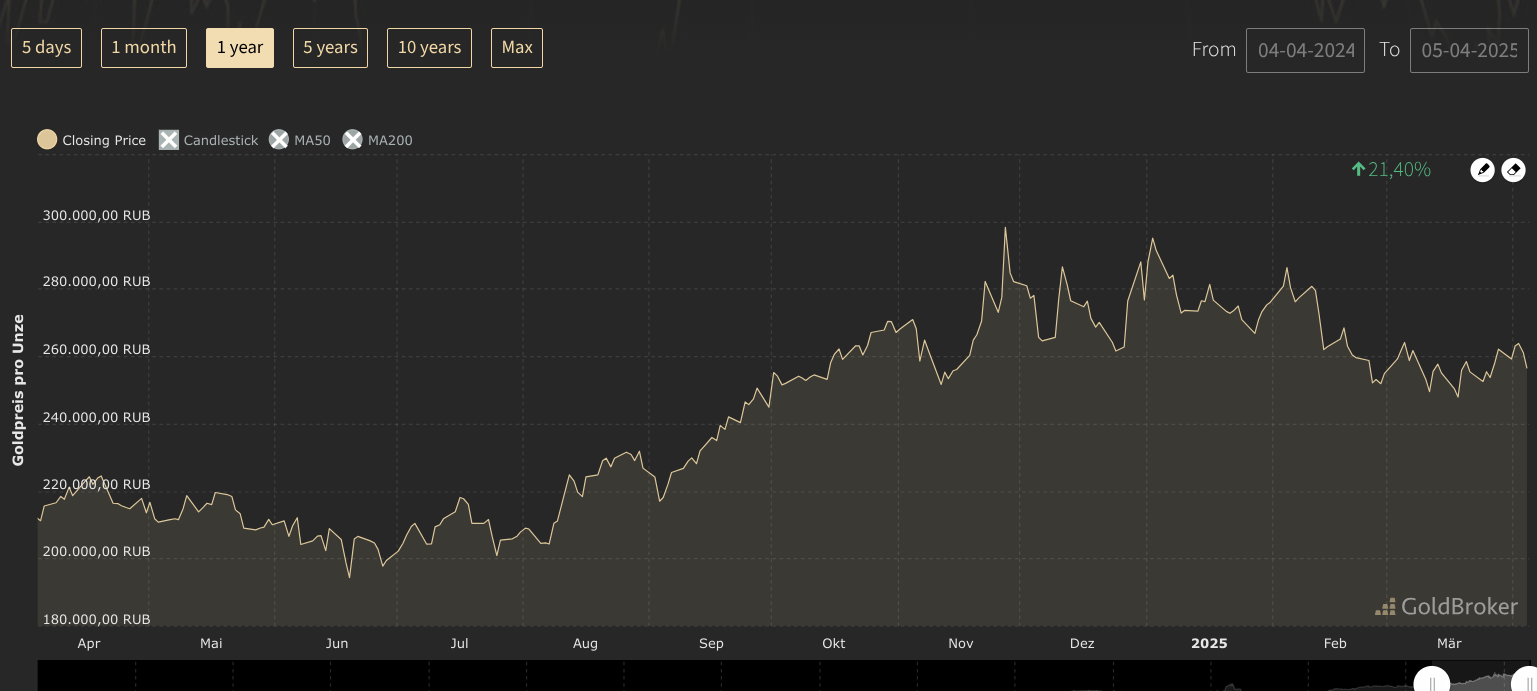The height and width of the screenshot is (691, 1537).
Task: Select the 5 days range button
Action: coord(46,48)
